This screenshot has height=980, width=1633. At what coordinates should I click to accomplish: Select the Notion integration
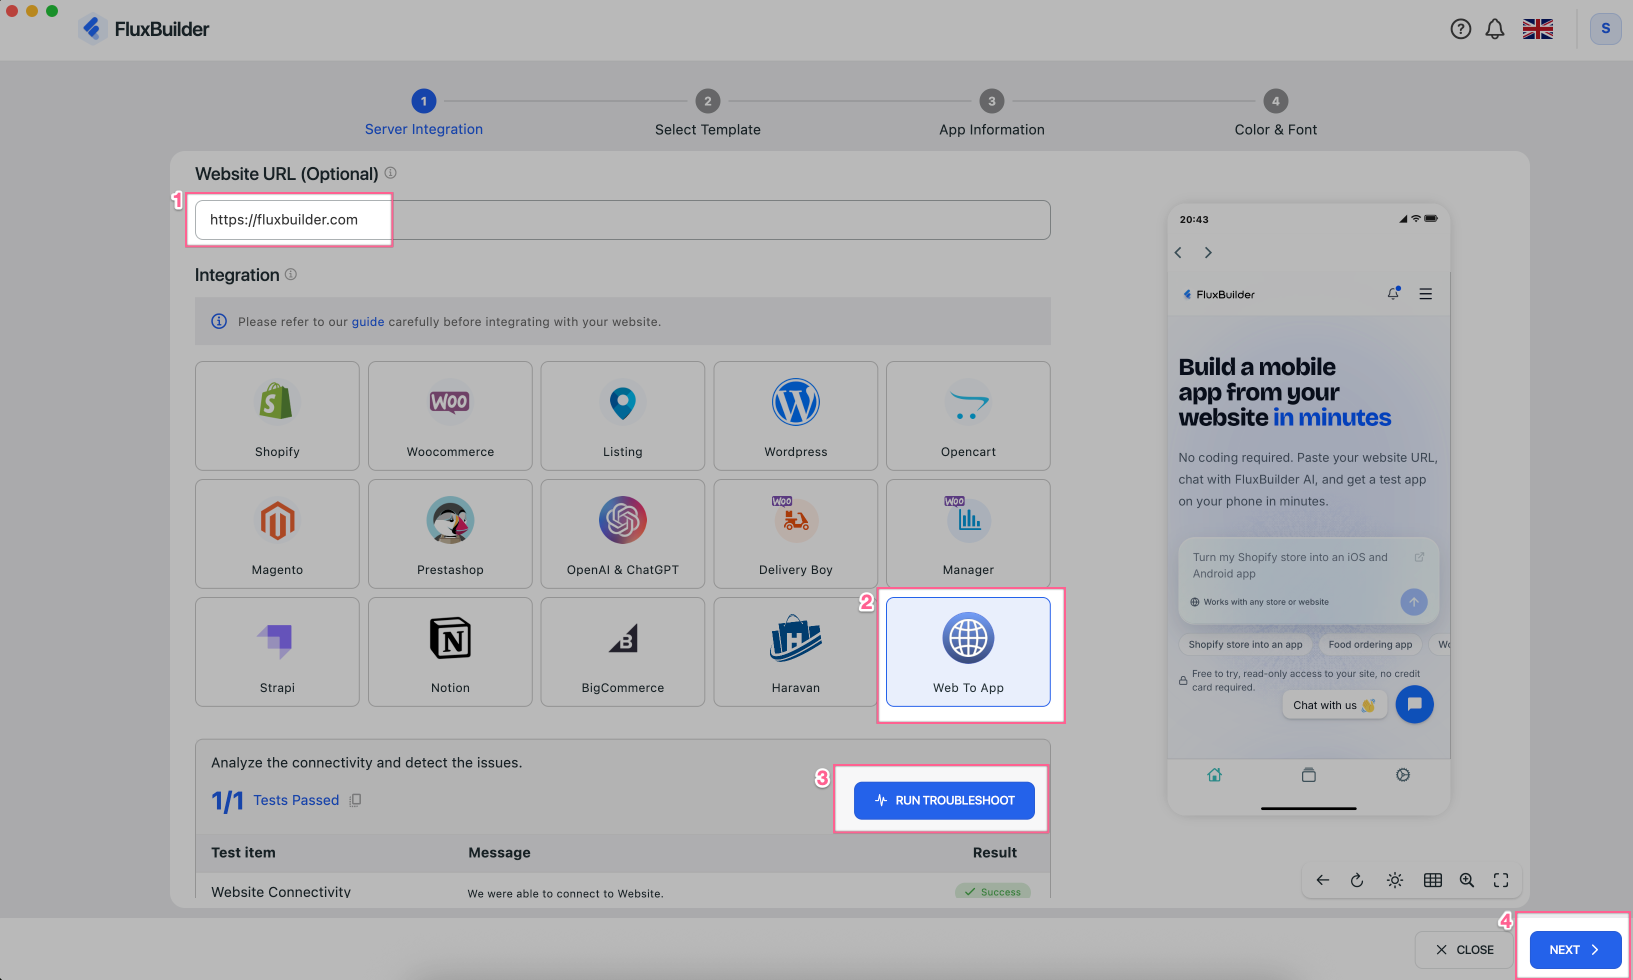pyautogui.click(x=450, y=652)
